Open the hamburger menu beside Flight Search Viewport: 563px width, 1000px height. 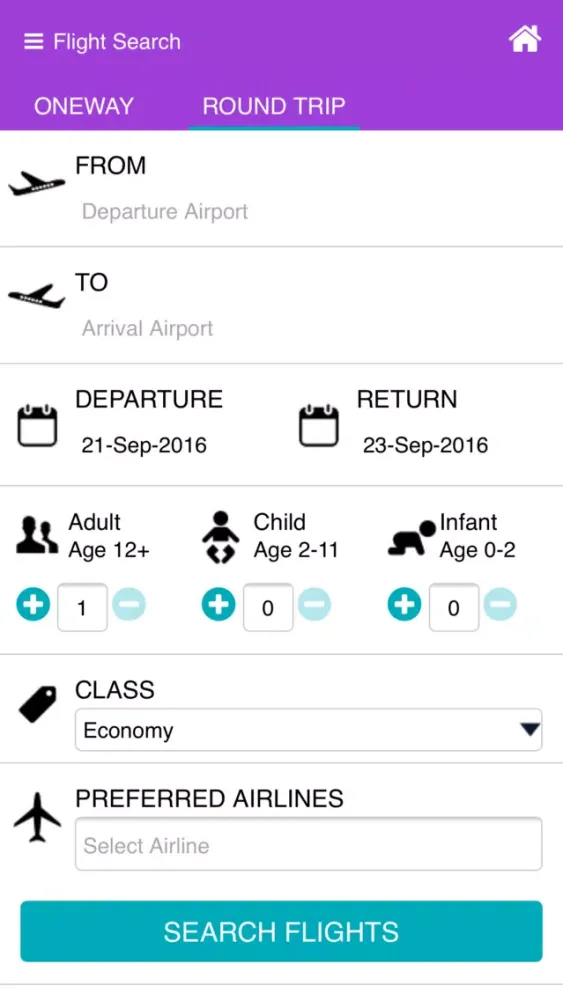tap(33, 42)
